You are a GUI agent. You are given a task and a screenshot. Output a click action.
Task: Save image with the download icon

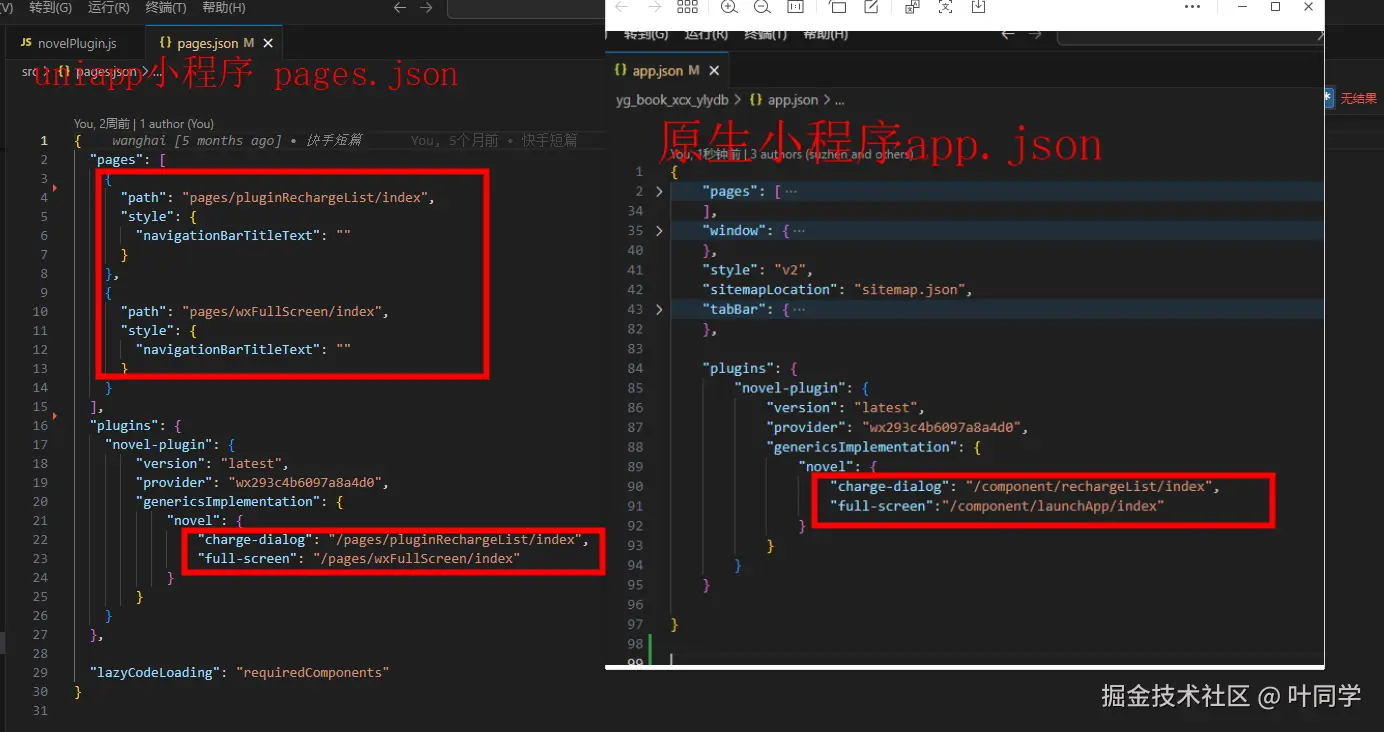tap(978, 7)
